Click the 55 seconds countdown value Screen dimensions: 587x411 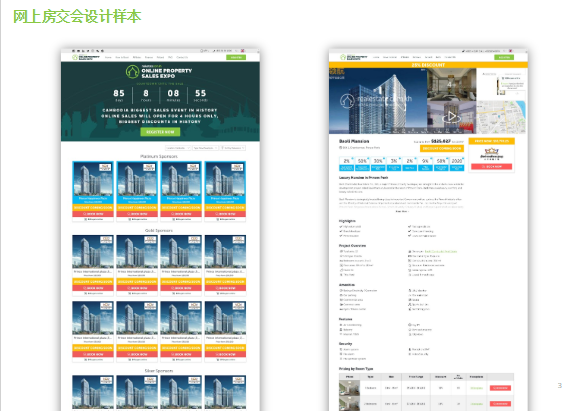(x=200, y=93)
